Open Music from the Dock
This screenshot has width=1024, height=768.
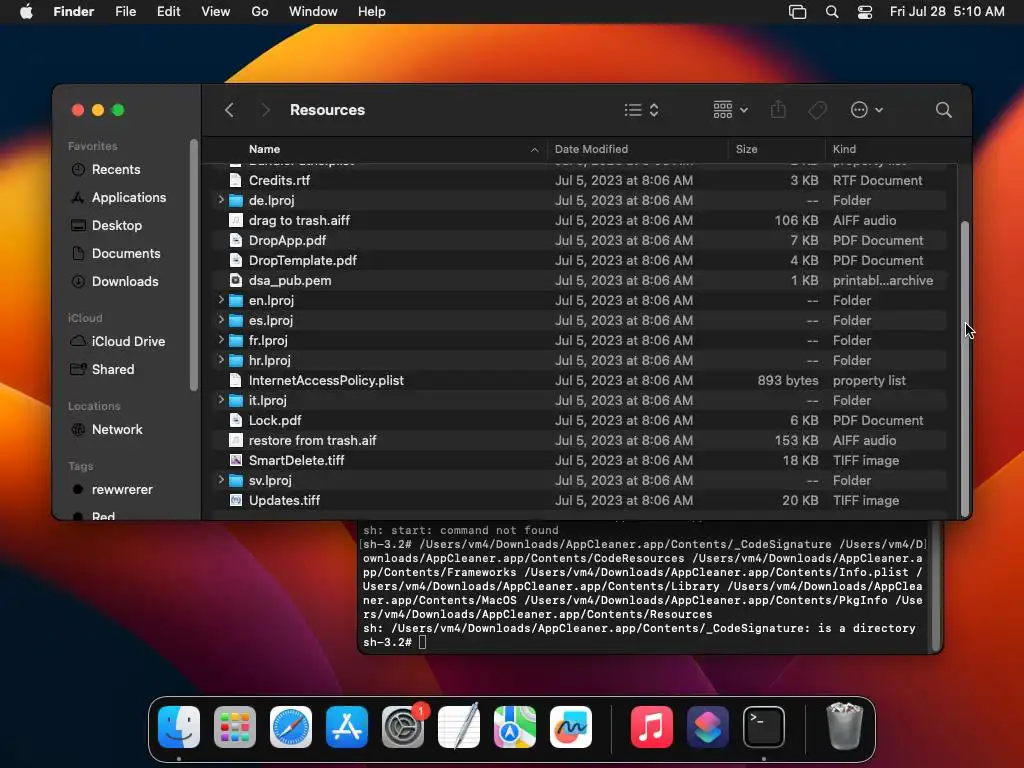[x=652, y=726]
